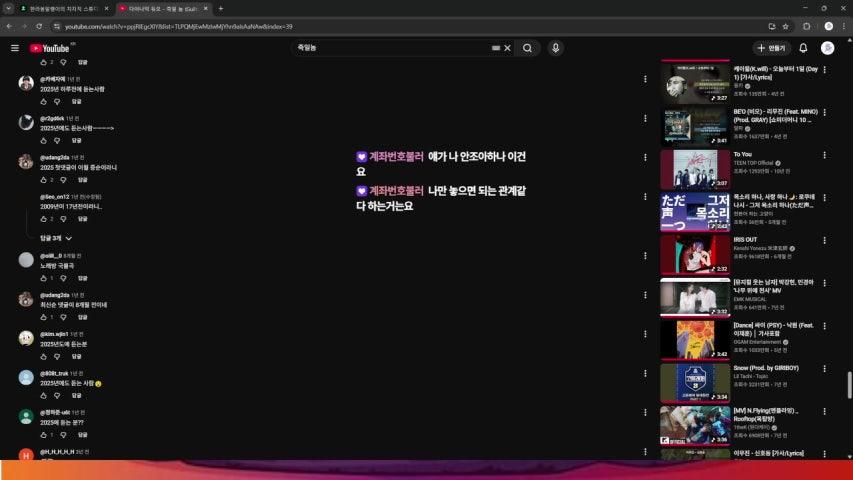Open the 만들기 create menu
The width and height of the screenshot is (853, 480).
click(771, 48)
